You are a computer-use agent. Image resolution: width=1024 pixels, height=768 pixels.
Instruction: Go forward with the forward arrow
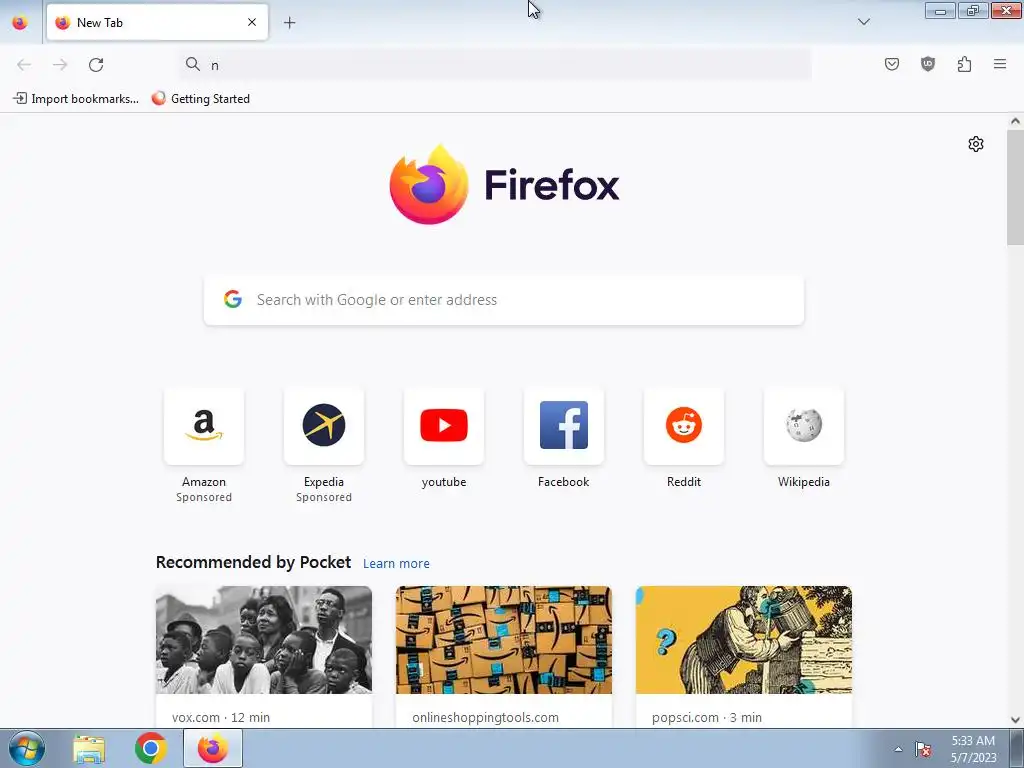pyautogui.click(x=60, y=65)
